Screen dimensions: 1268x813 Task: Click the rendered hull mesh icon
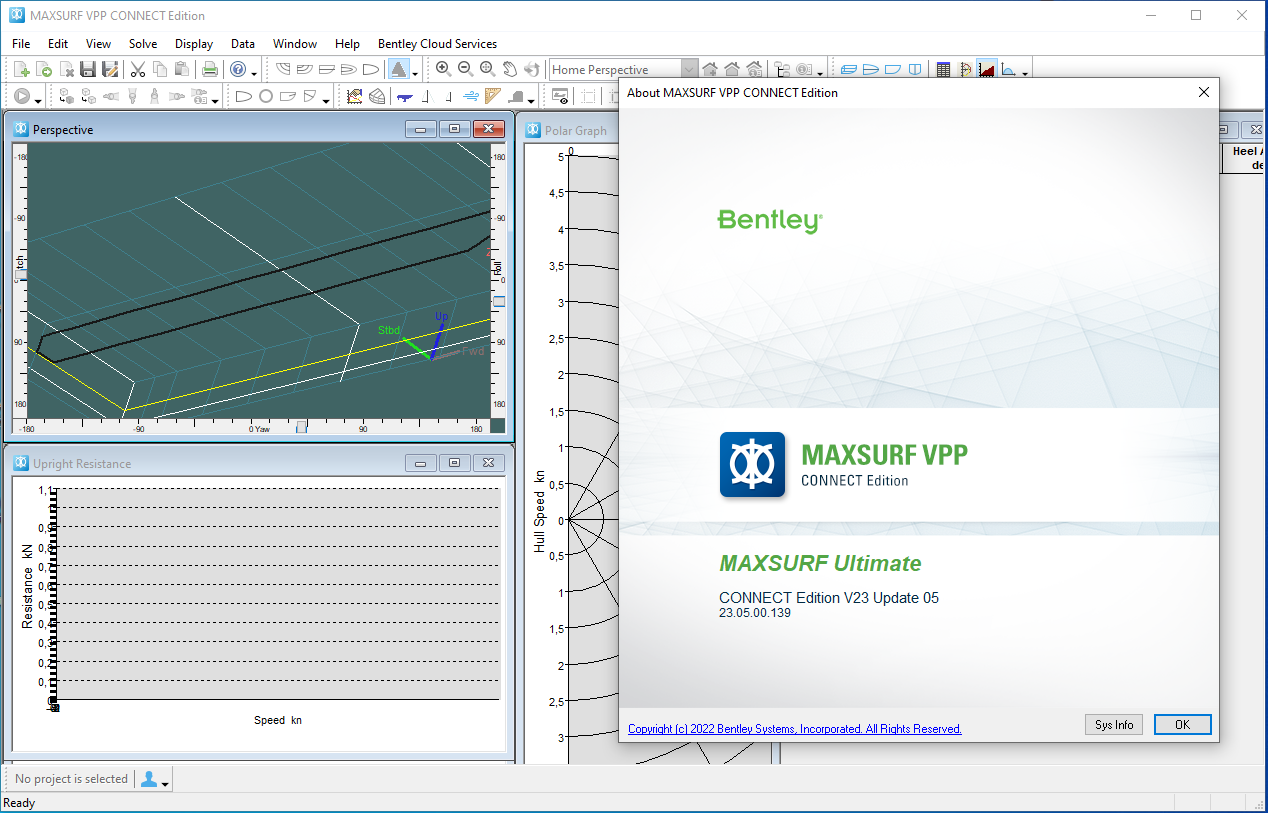(376, 96)
